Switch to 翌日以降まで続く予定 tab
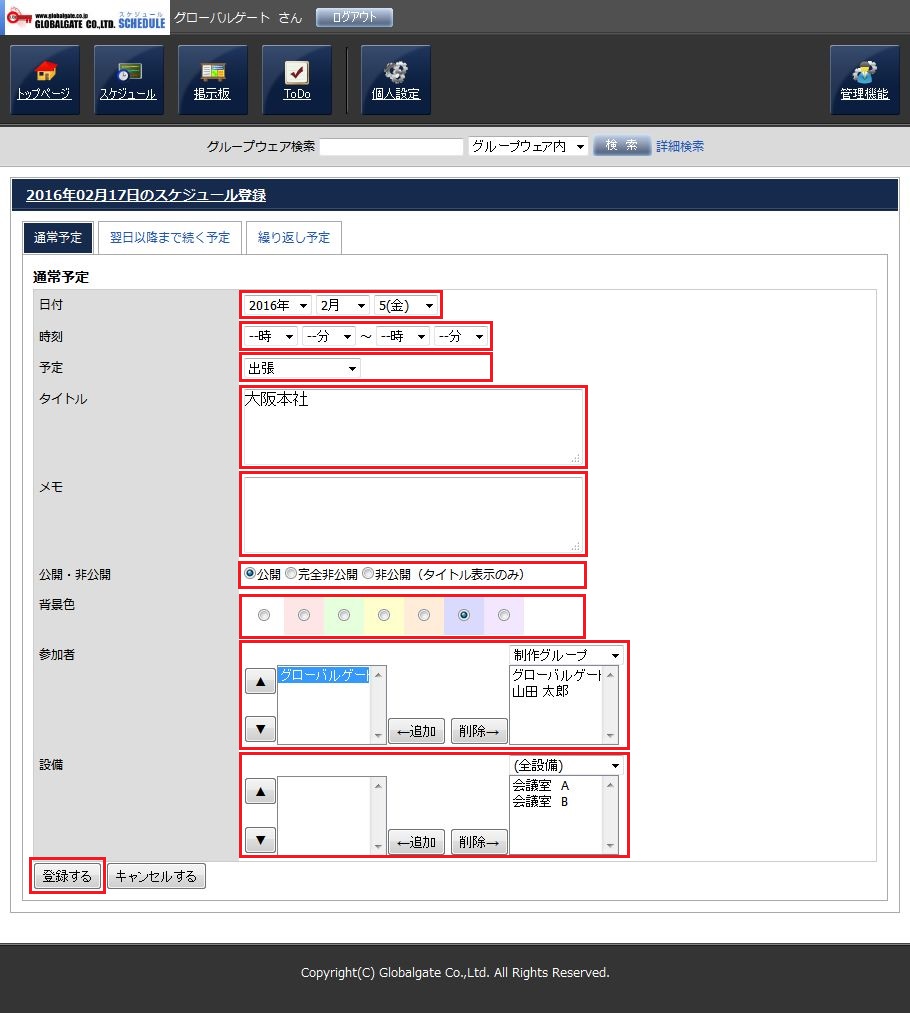The image size is (910, 1013). (170, 238)
